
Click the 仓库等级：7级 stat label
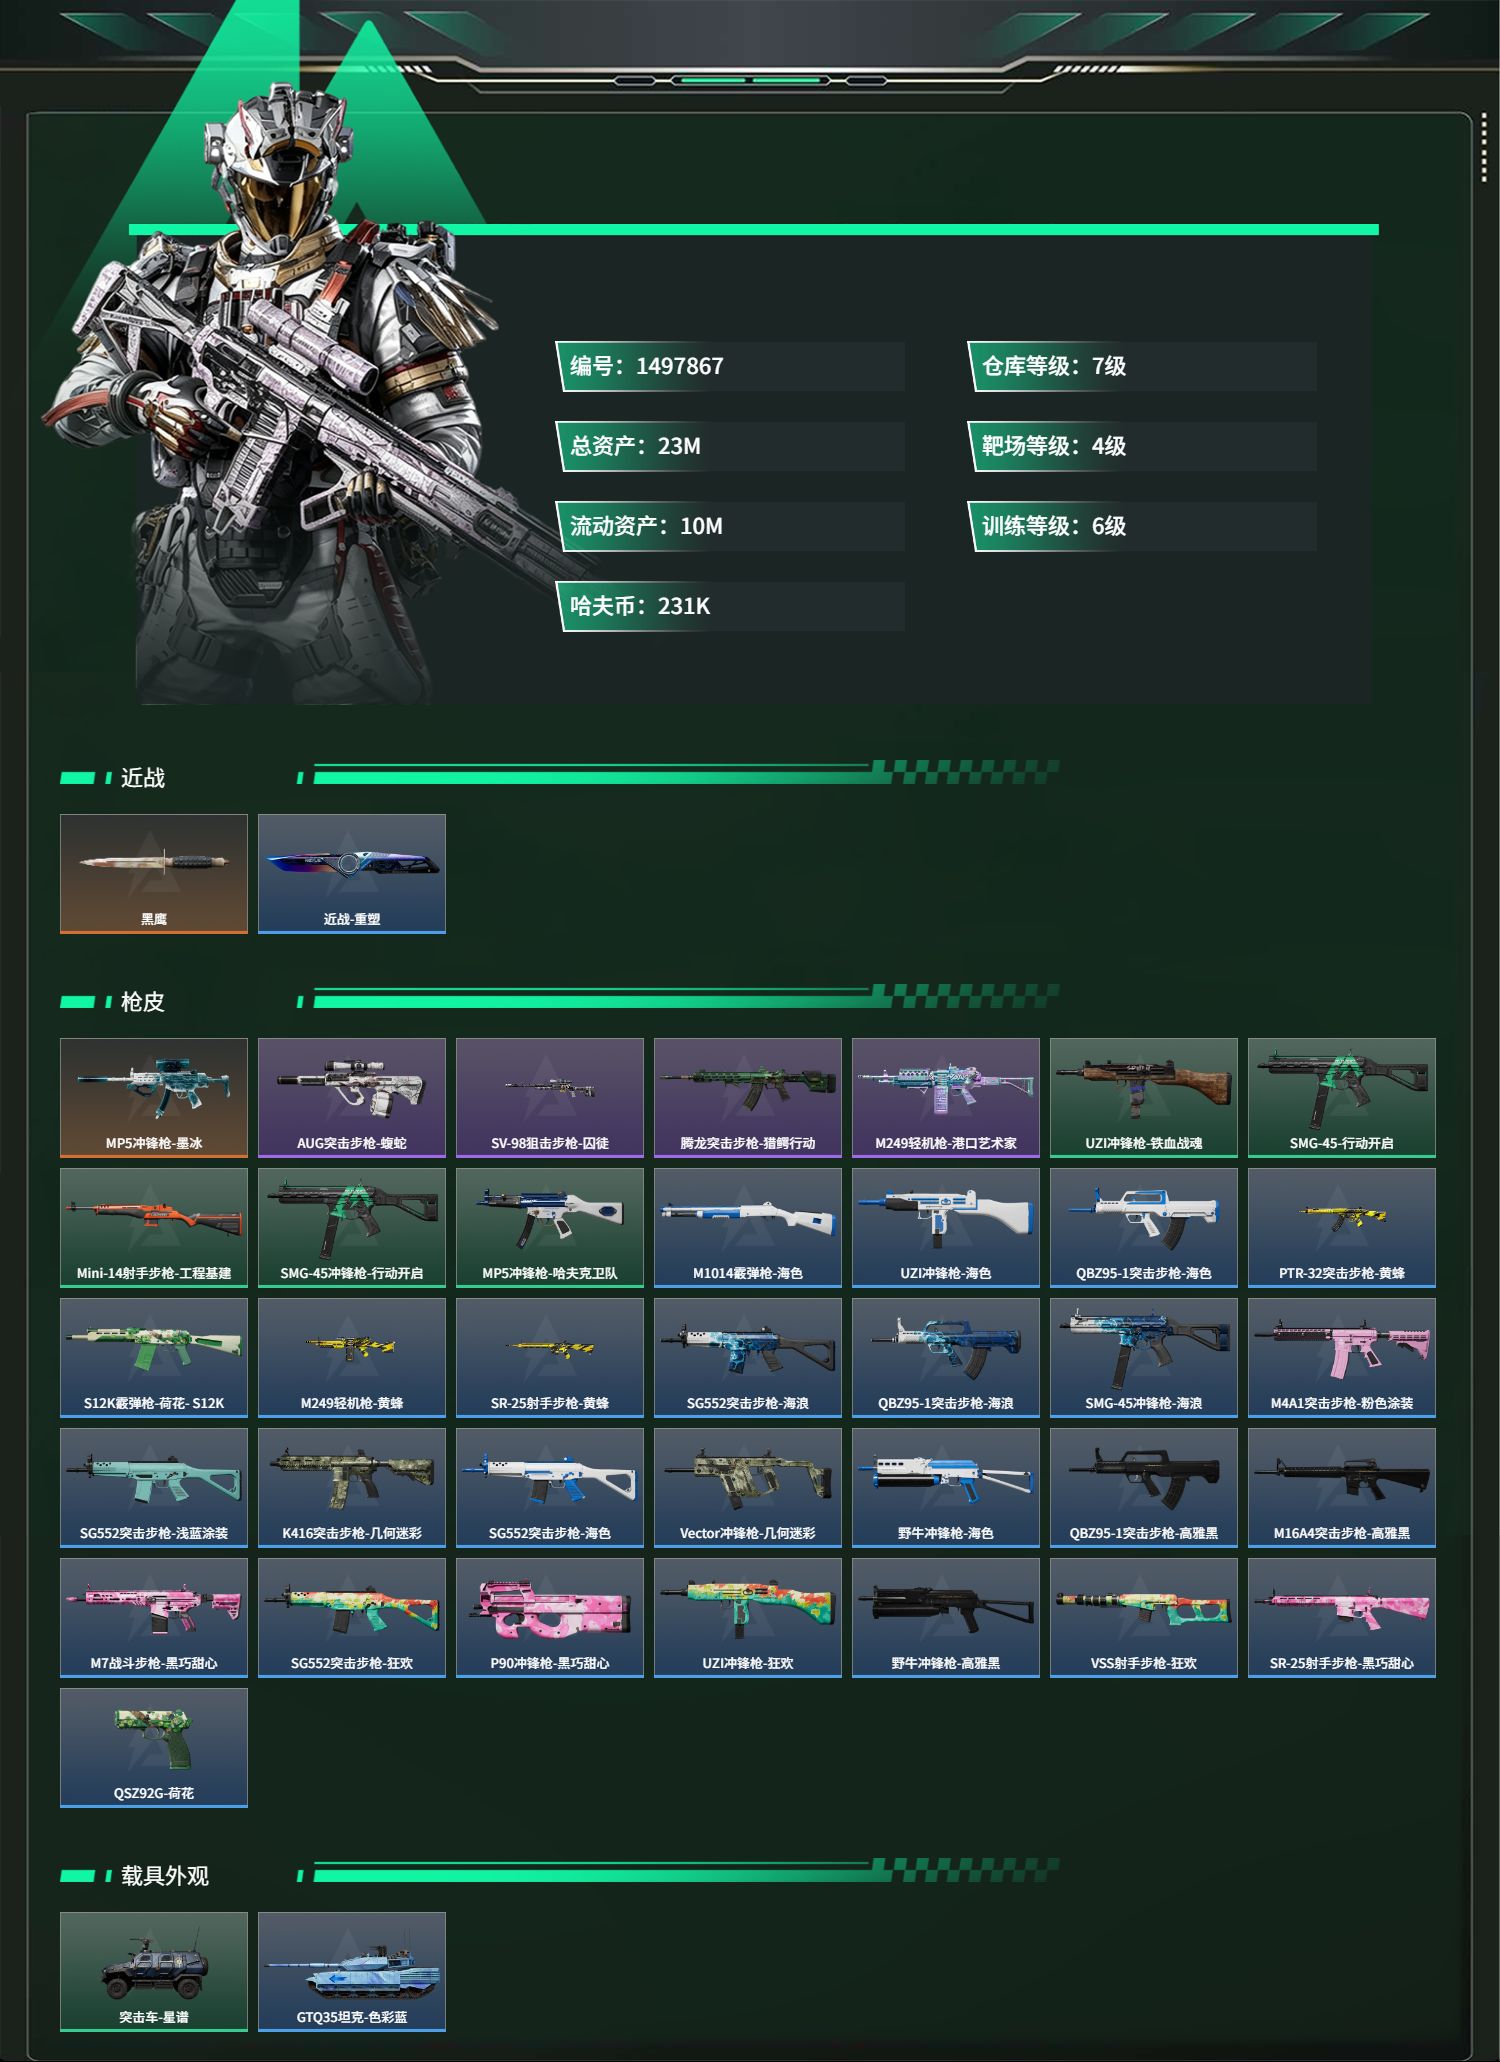point(1143,366)
